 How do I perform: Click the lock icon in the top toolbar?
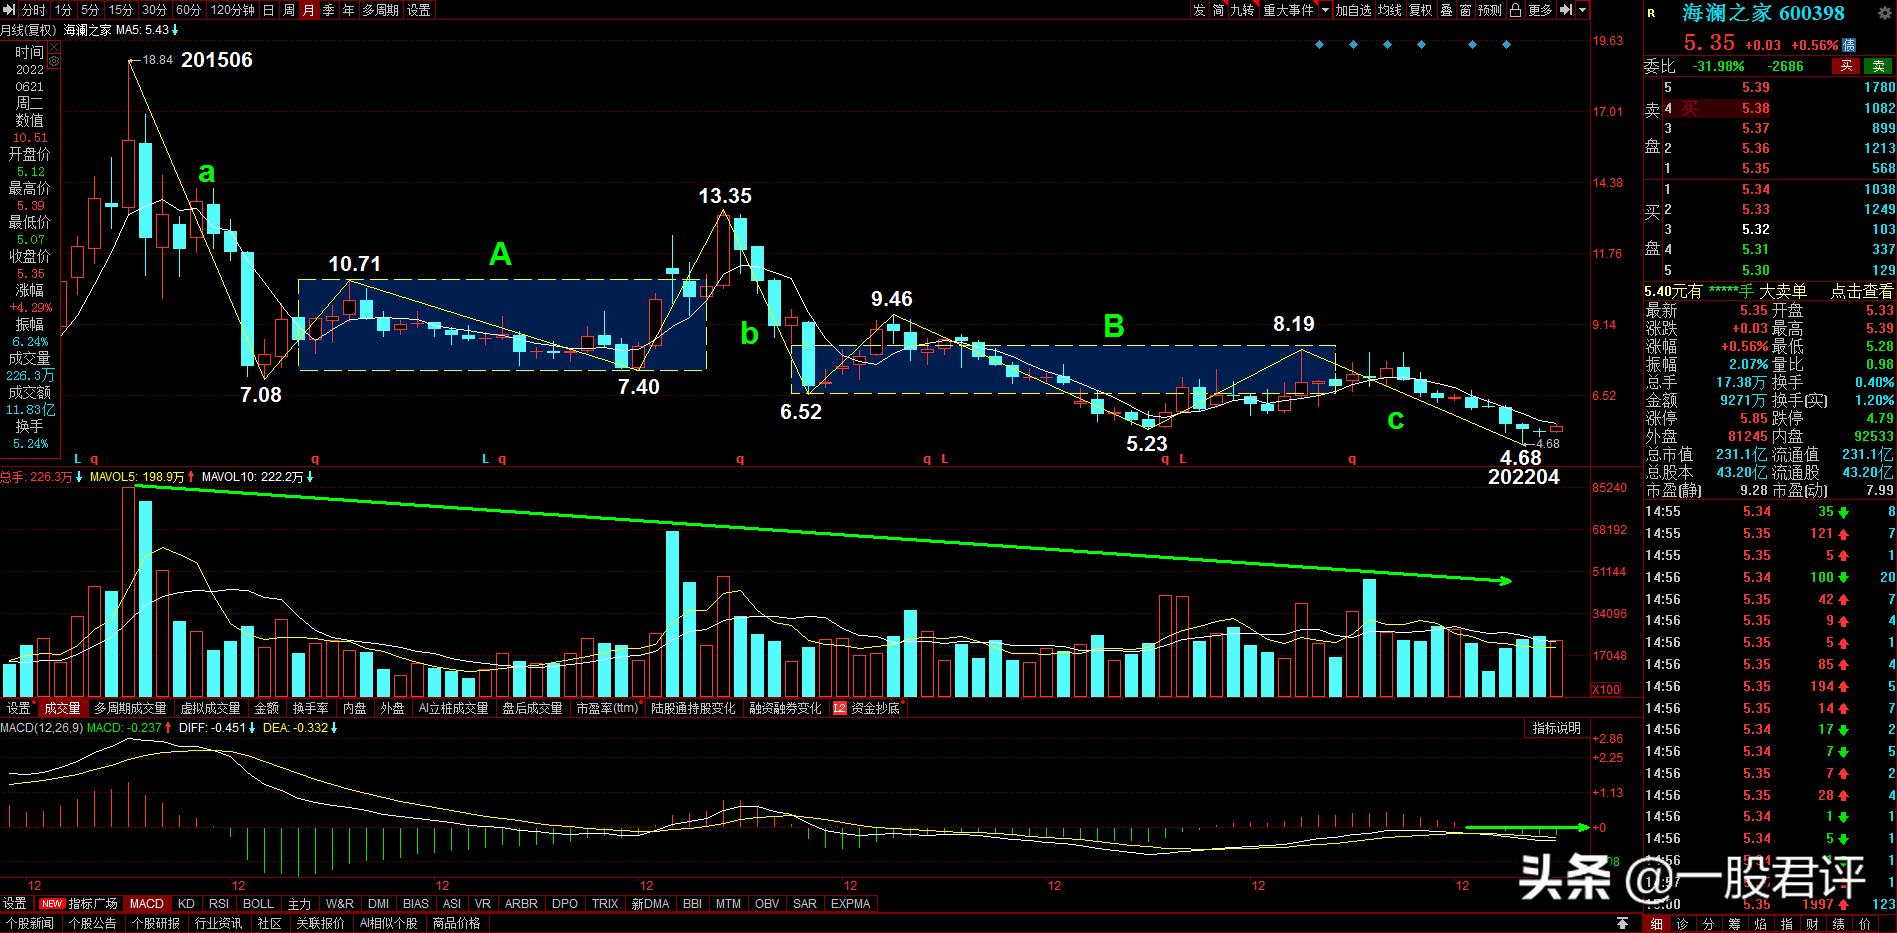tap(1516, 10)
